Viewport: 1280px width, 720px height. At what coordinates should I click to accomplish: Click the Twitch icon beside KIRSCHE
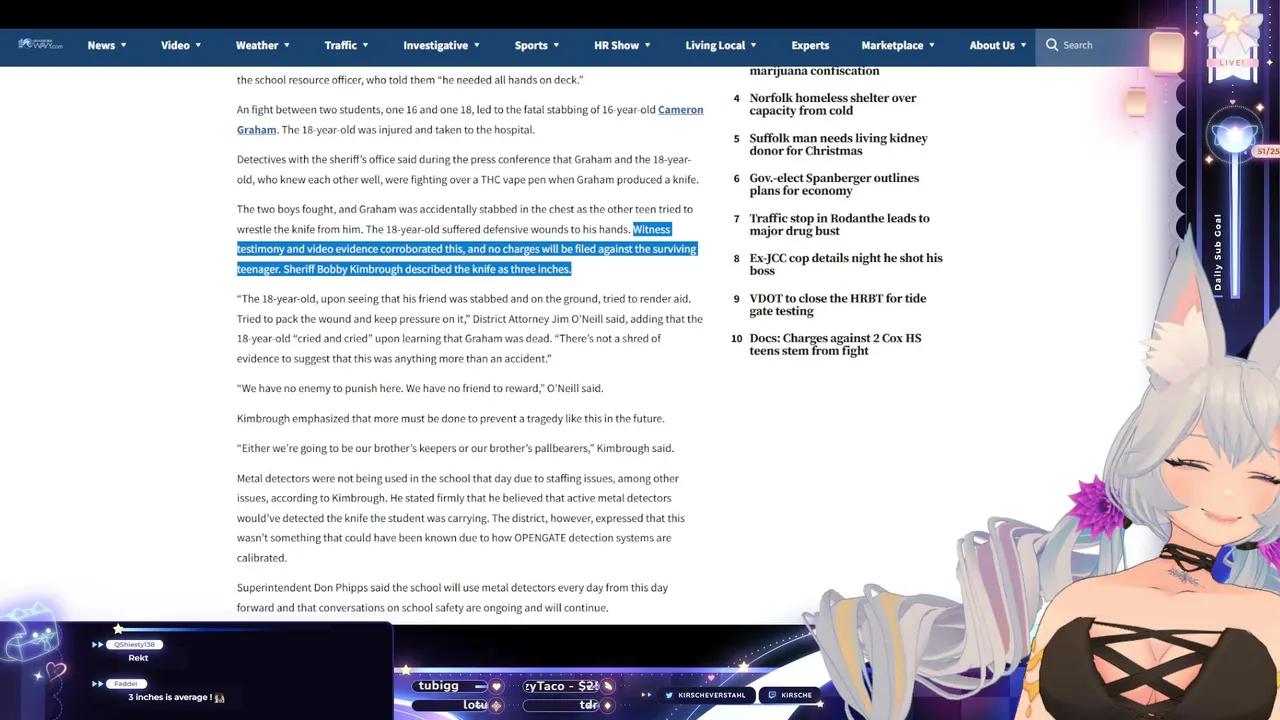pos(772,695)
